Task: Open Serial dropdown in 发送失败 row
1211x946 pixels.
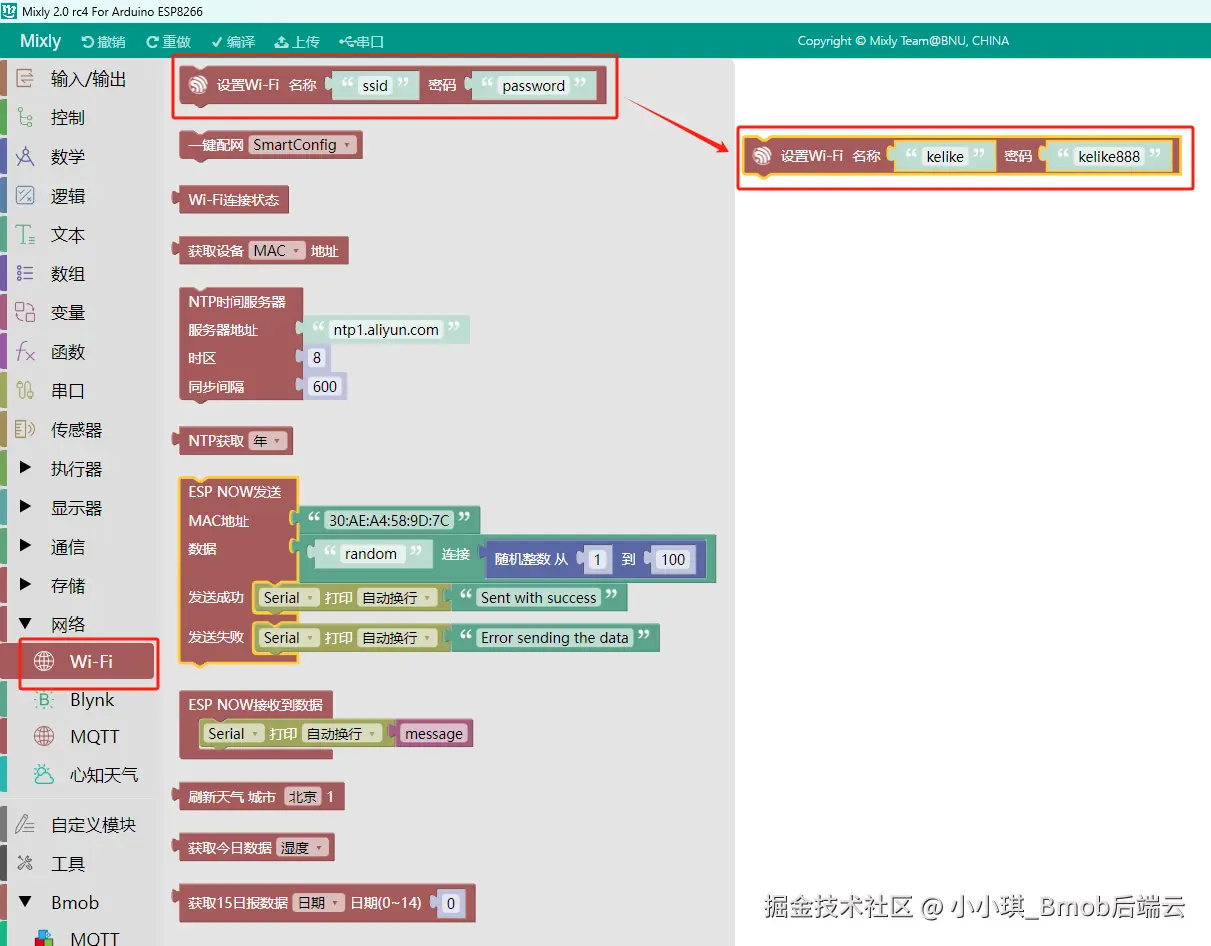Action: point(288,638)
